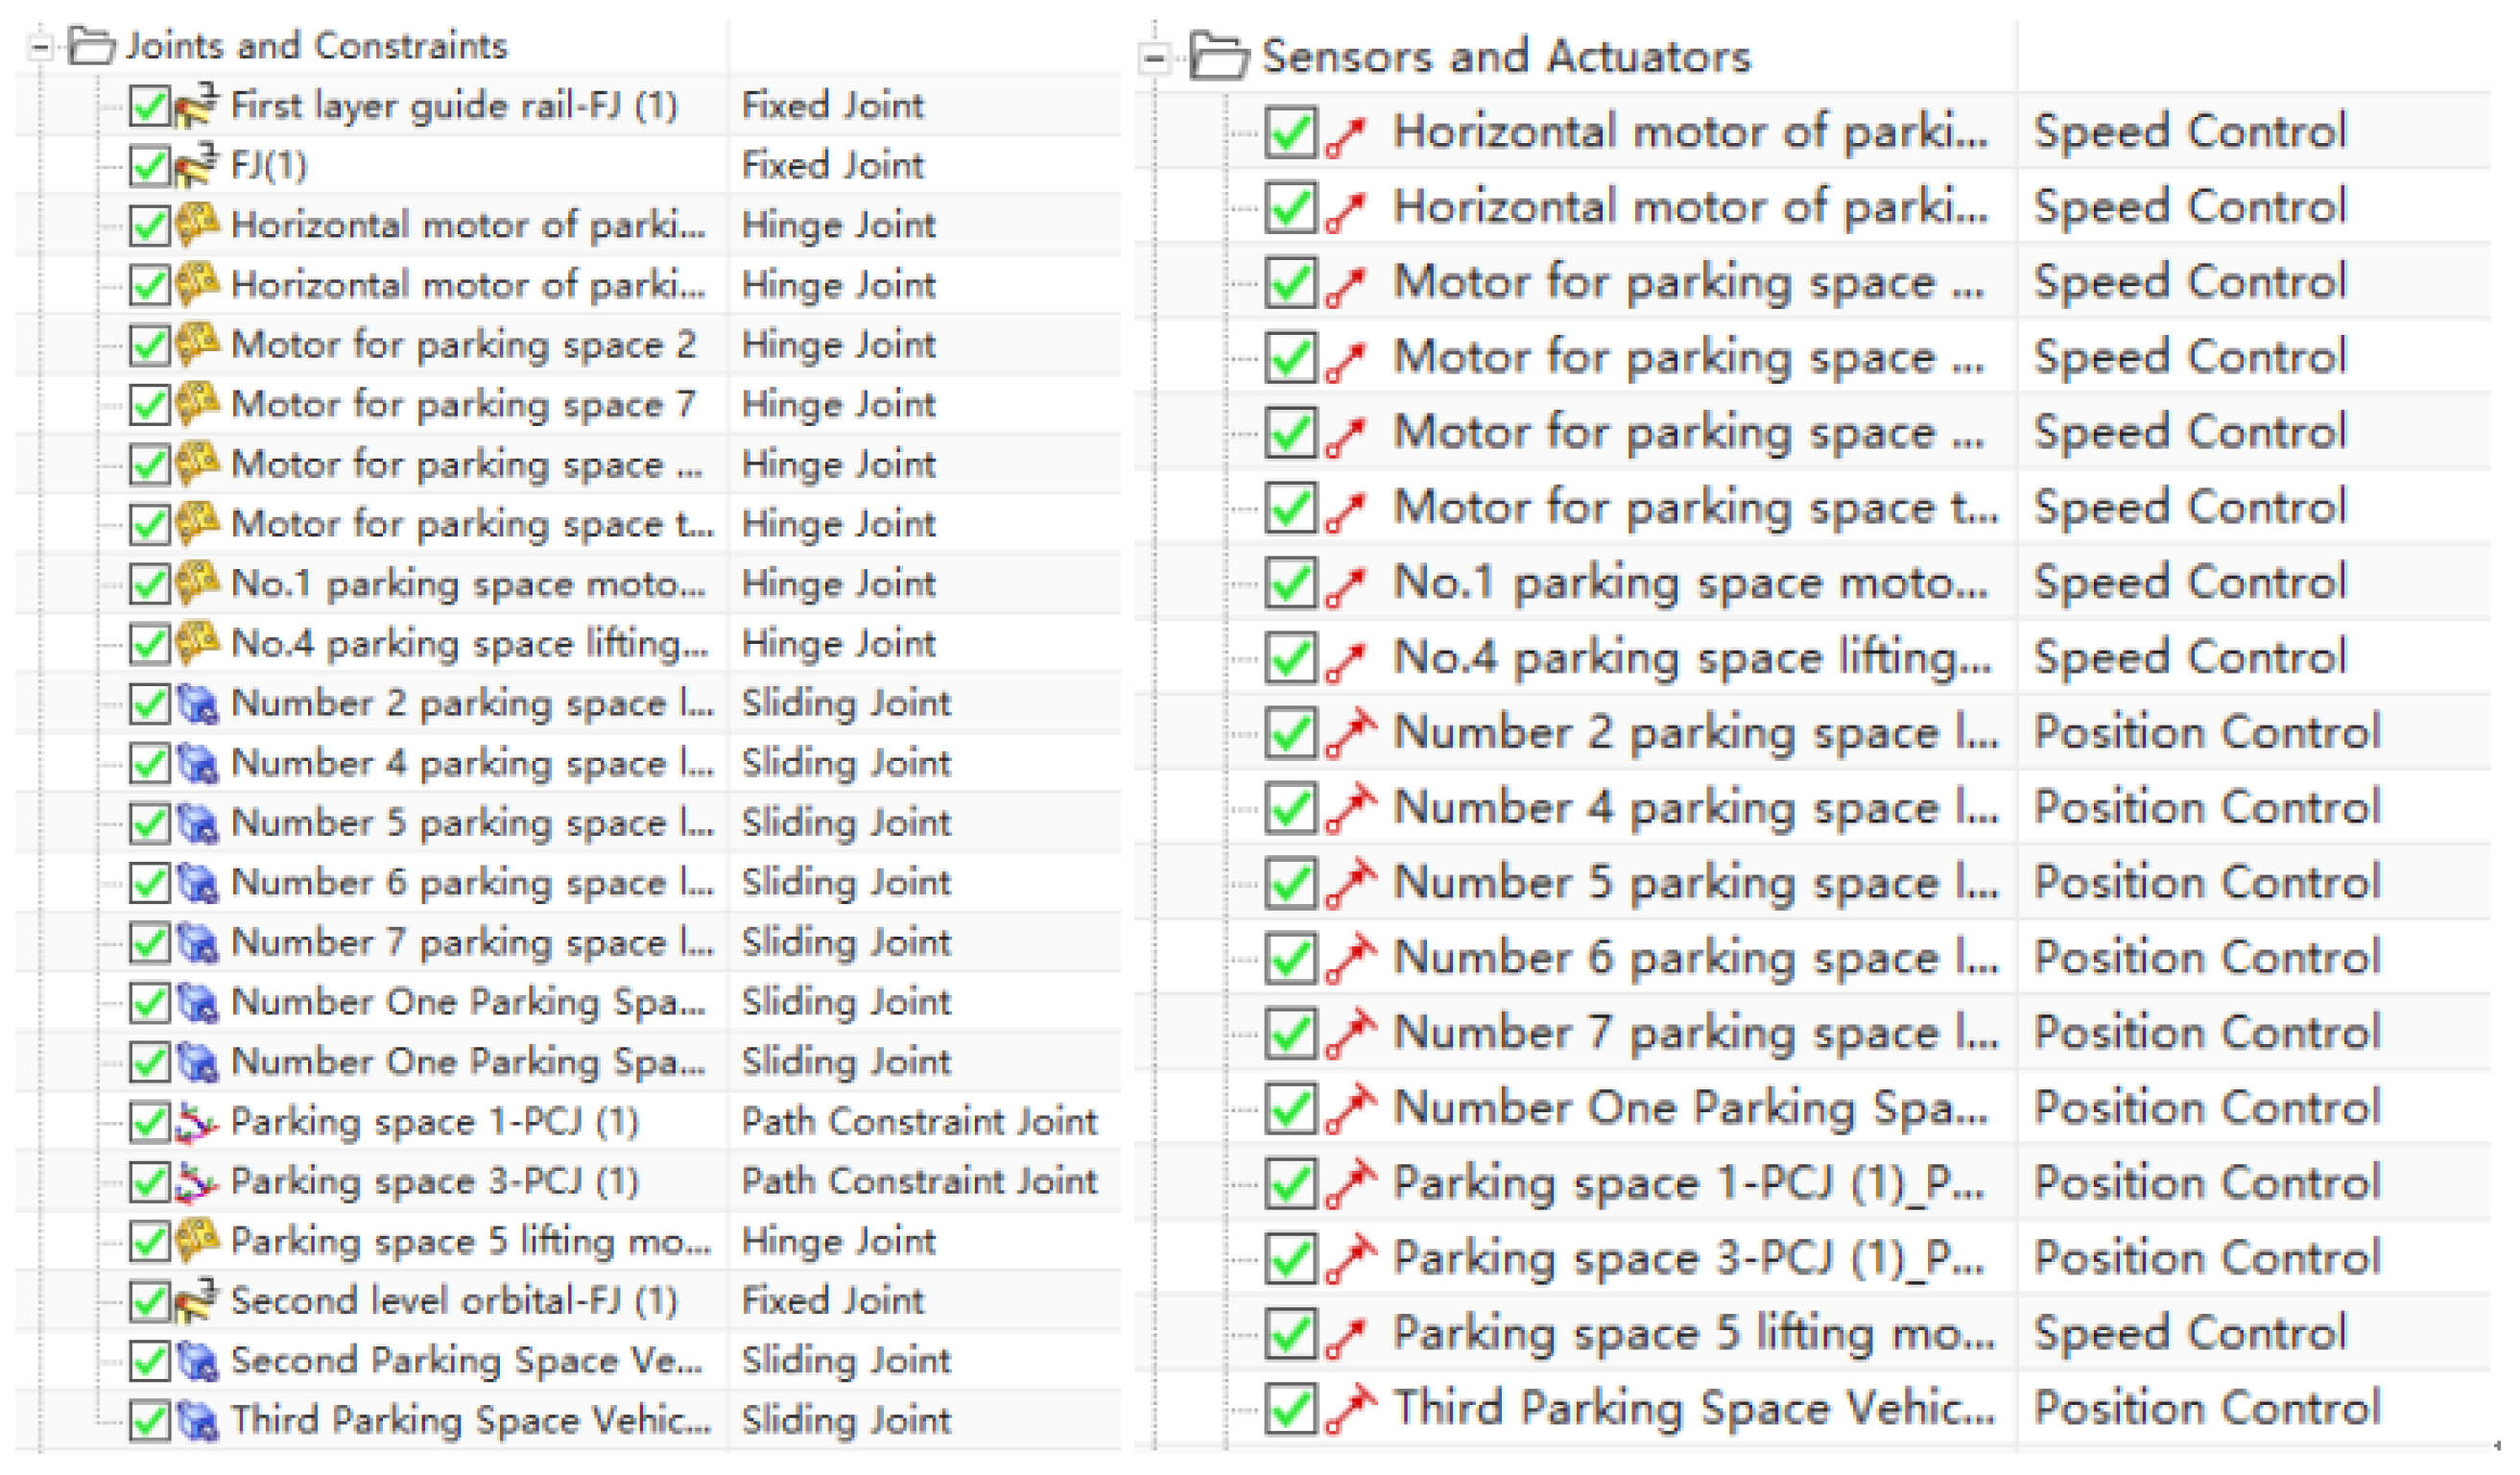Select Parking space 3-PCJ (1) joint entry
Viewport: 2520px width, 1475px height.
(434, 1182)
